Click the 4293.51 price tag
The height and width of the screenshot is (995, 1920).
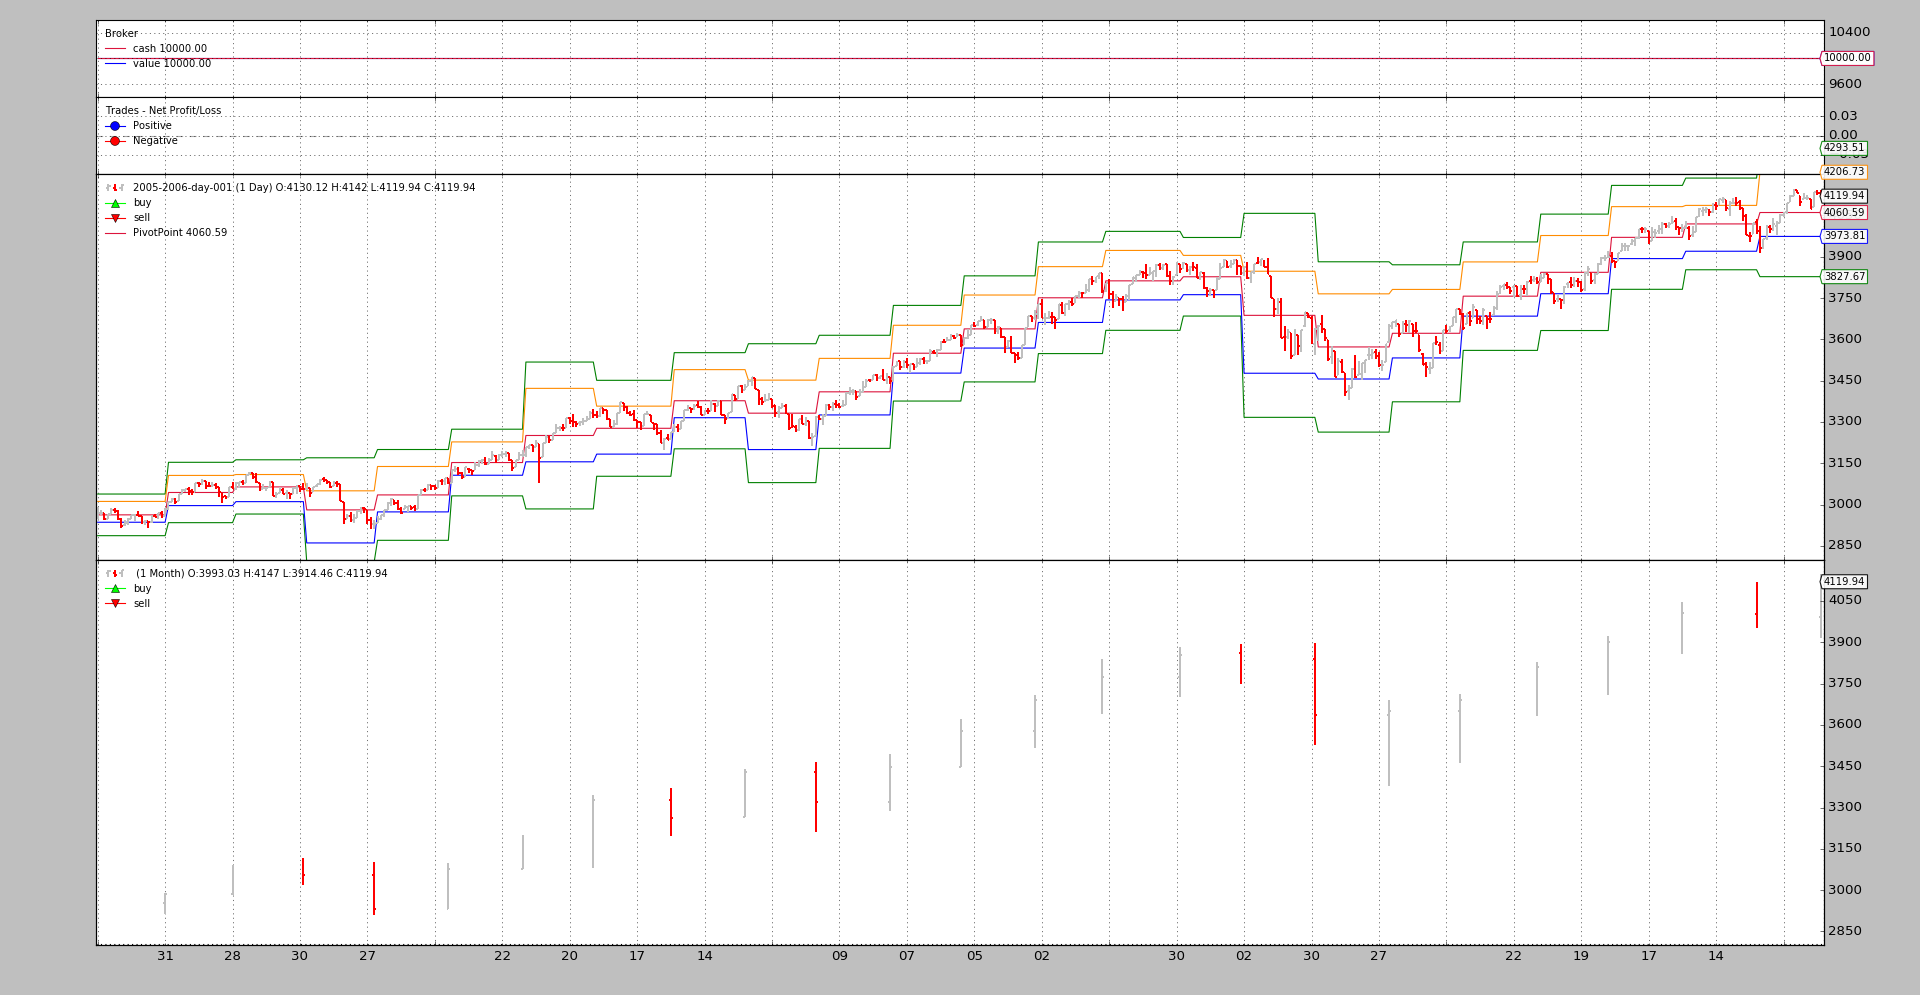[1843, 148]
